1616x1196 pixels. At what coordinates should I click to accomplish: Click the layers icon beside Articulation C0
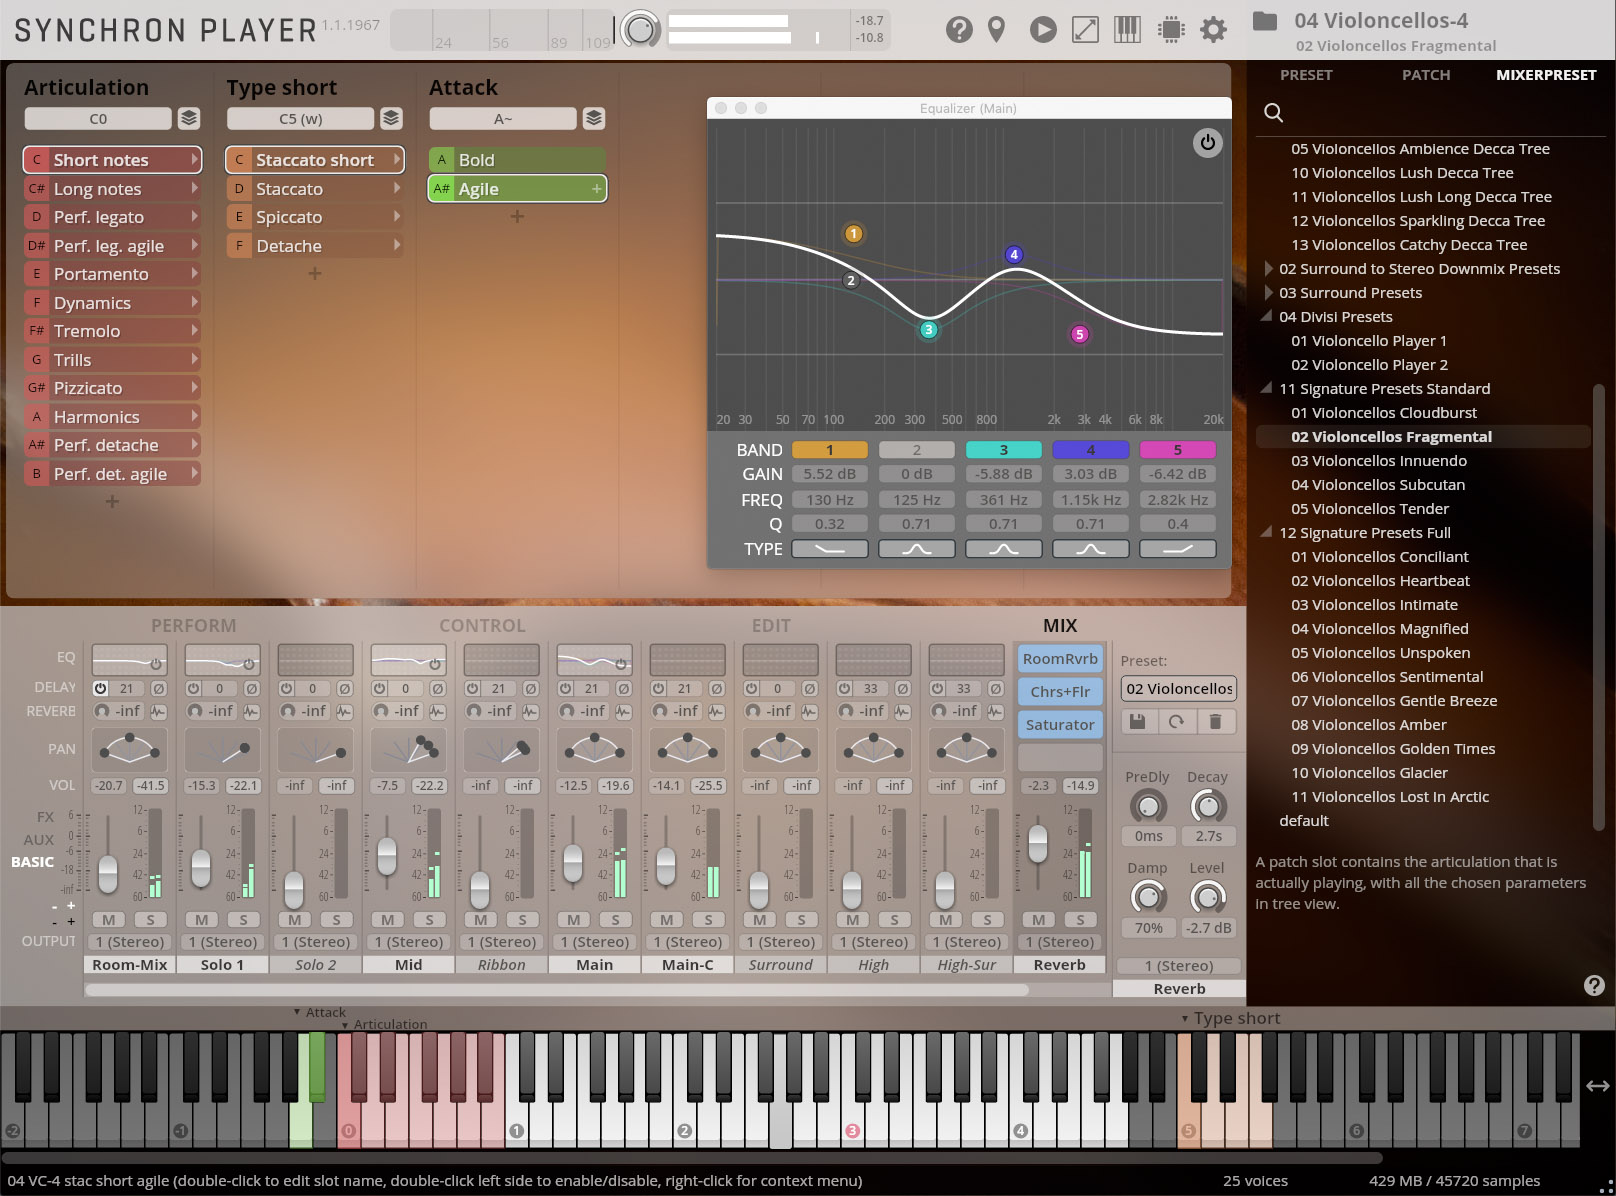tap(188, 119)
